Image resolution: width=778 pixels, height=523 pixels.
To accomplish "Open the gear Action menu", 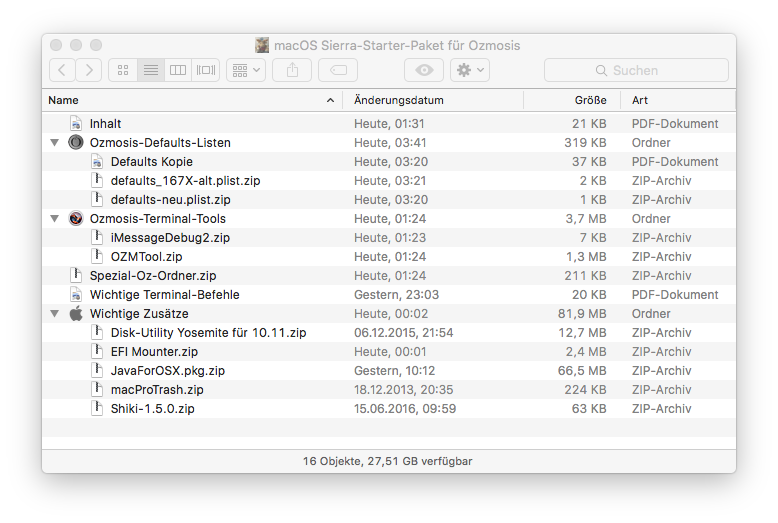I will 470,70.
